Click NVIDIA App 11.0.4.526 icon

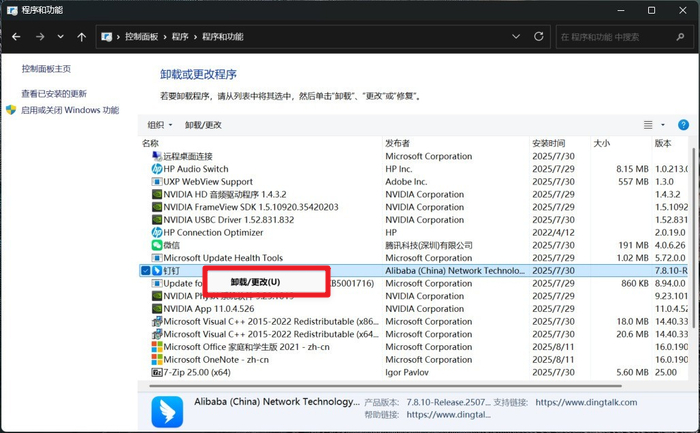tap(157, 309)
